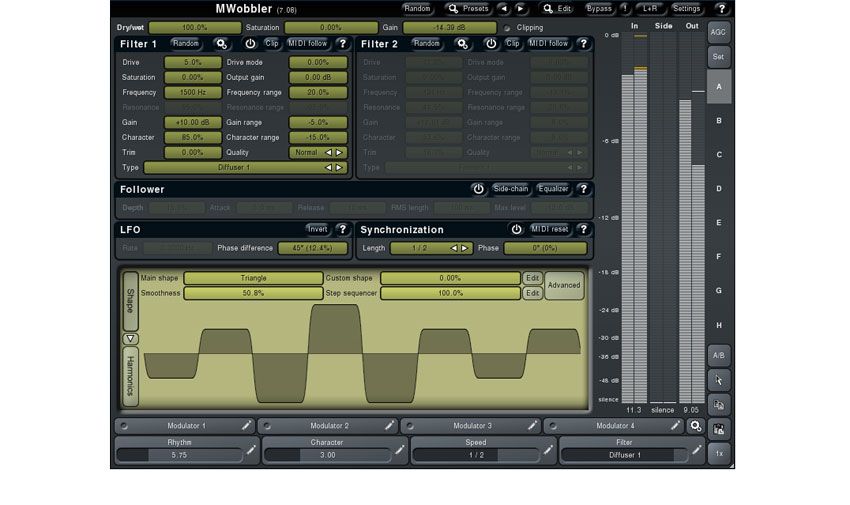Adjust the Smoothness 50.8% slider

coord(253,293)
